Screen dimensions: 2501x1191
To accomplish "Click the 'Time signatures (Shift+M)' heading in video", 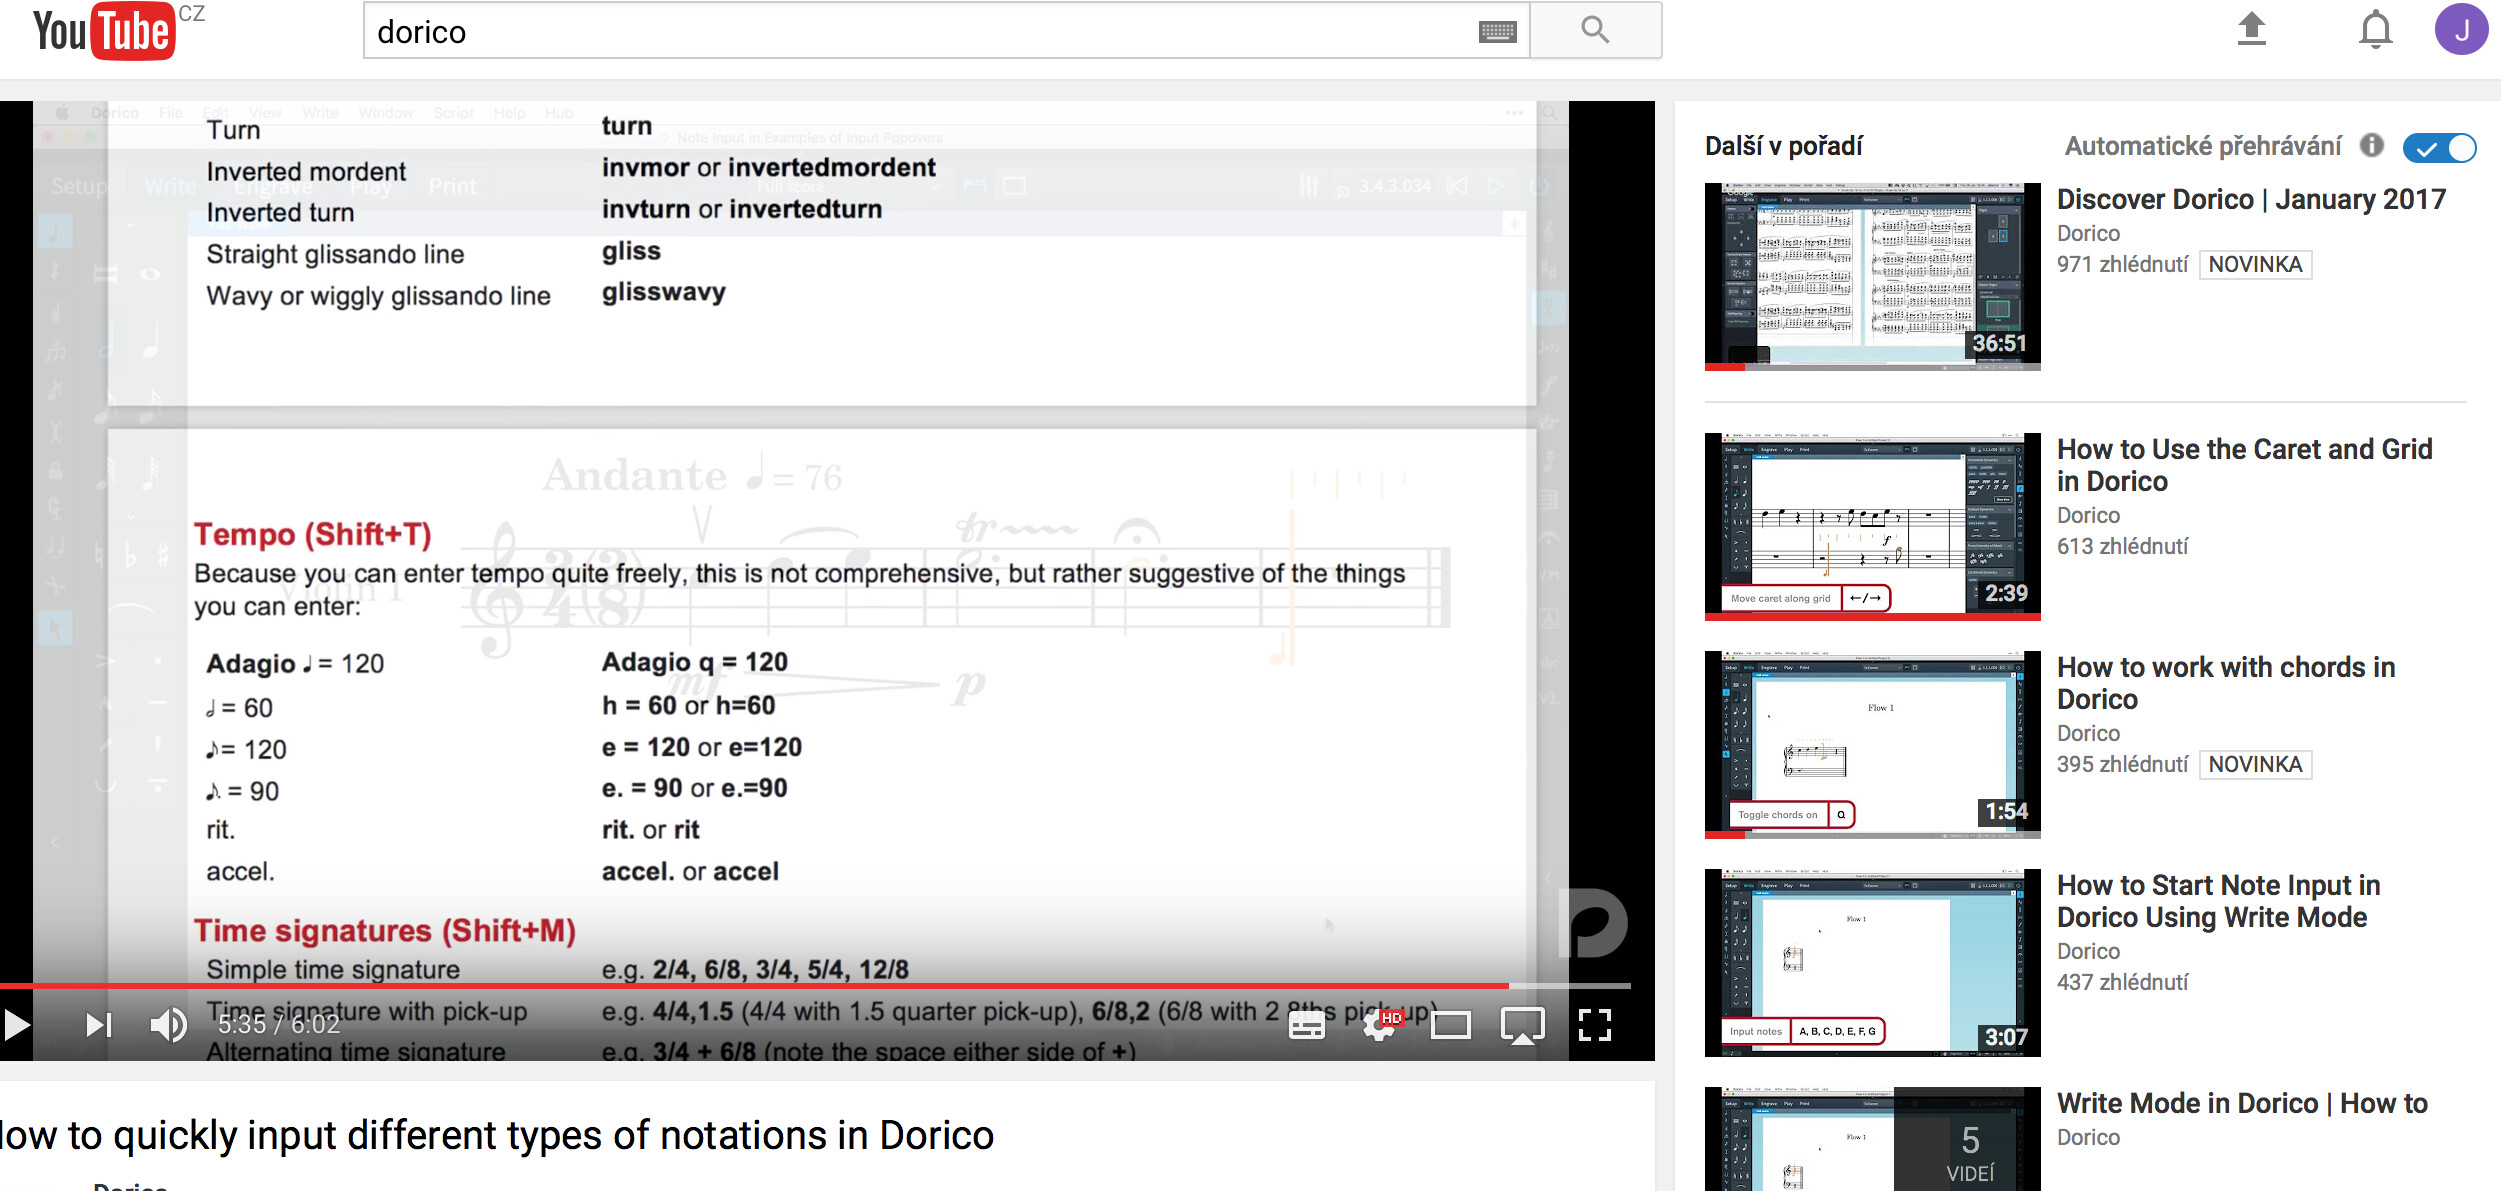I will [x=385, y=931].
